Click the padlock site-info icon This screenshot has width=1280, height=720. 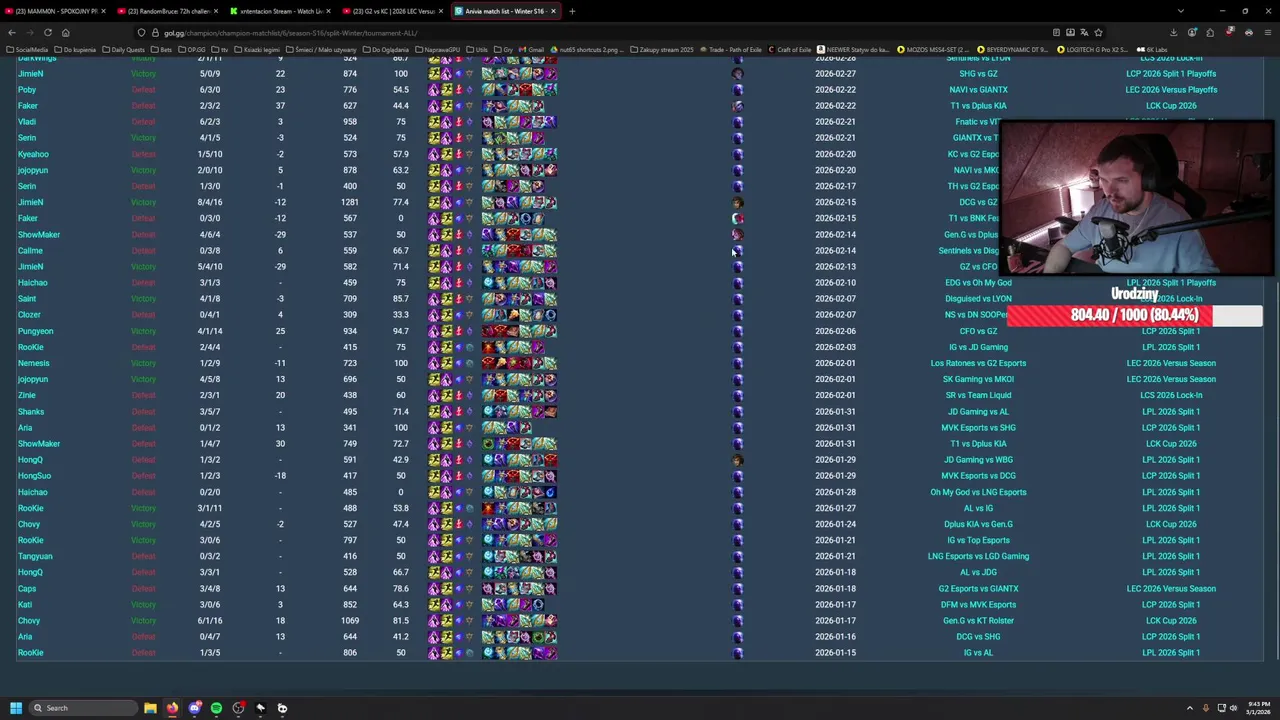pyautogui.click(x=155, y=33)
